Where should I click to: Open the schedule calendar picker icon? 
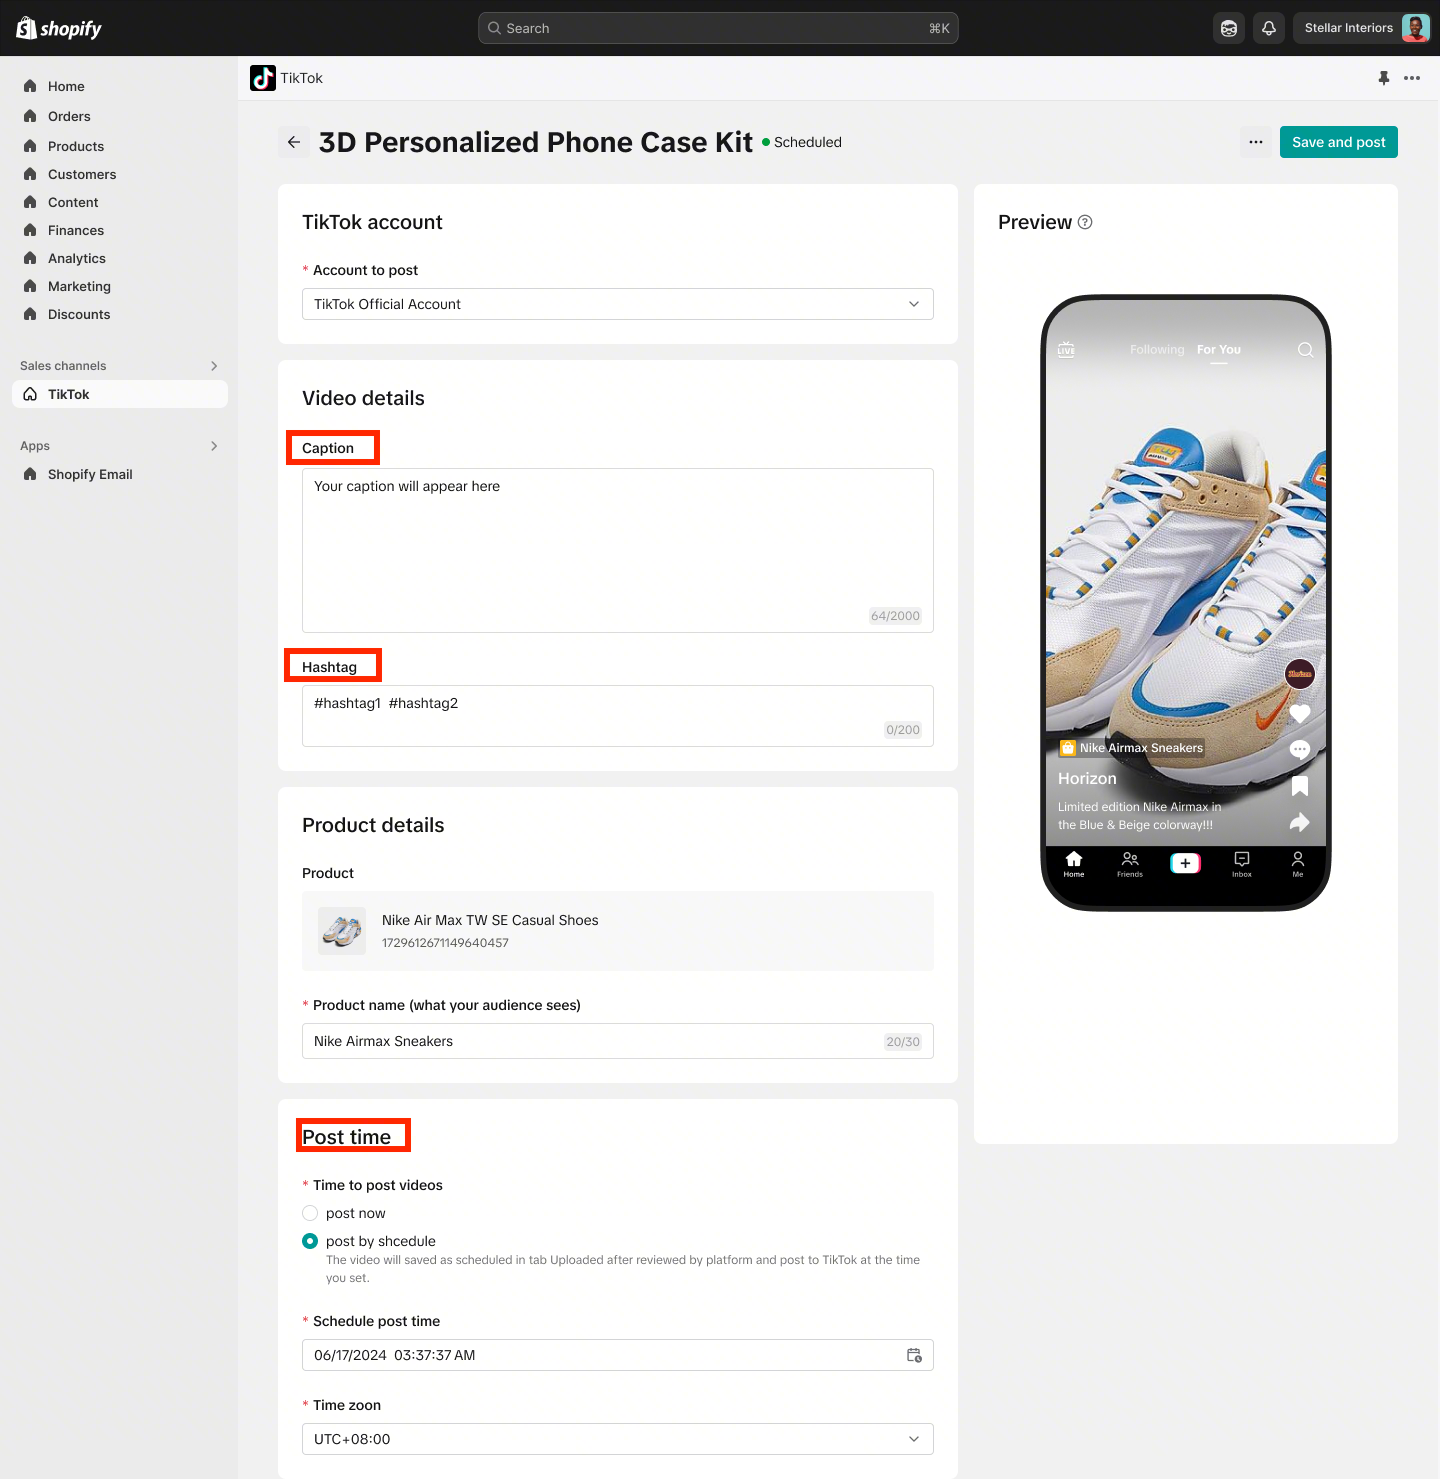pyautogui.click(x=914, y=1355)
